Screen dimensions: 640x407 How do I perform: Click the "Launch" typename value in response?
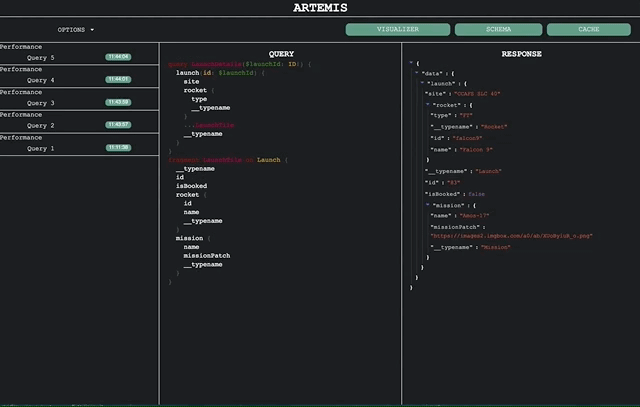488,171
